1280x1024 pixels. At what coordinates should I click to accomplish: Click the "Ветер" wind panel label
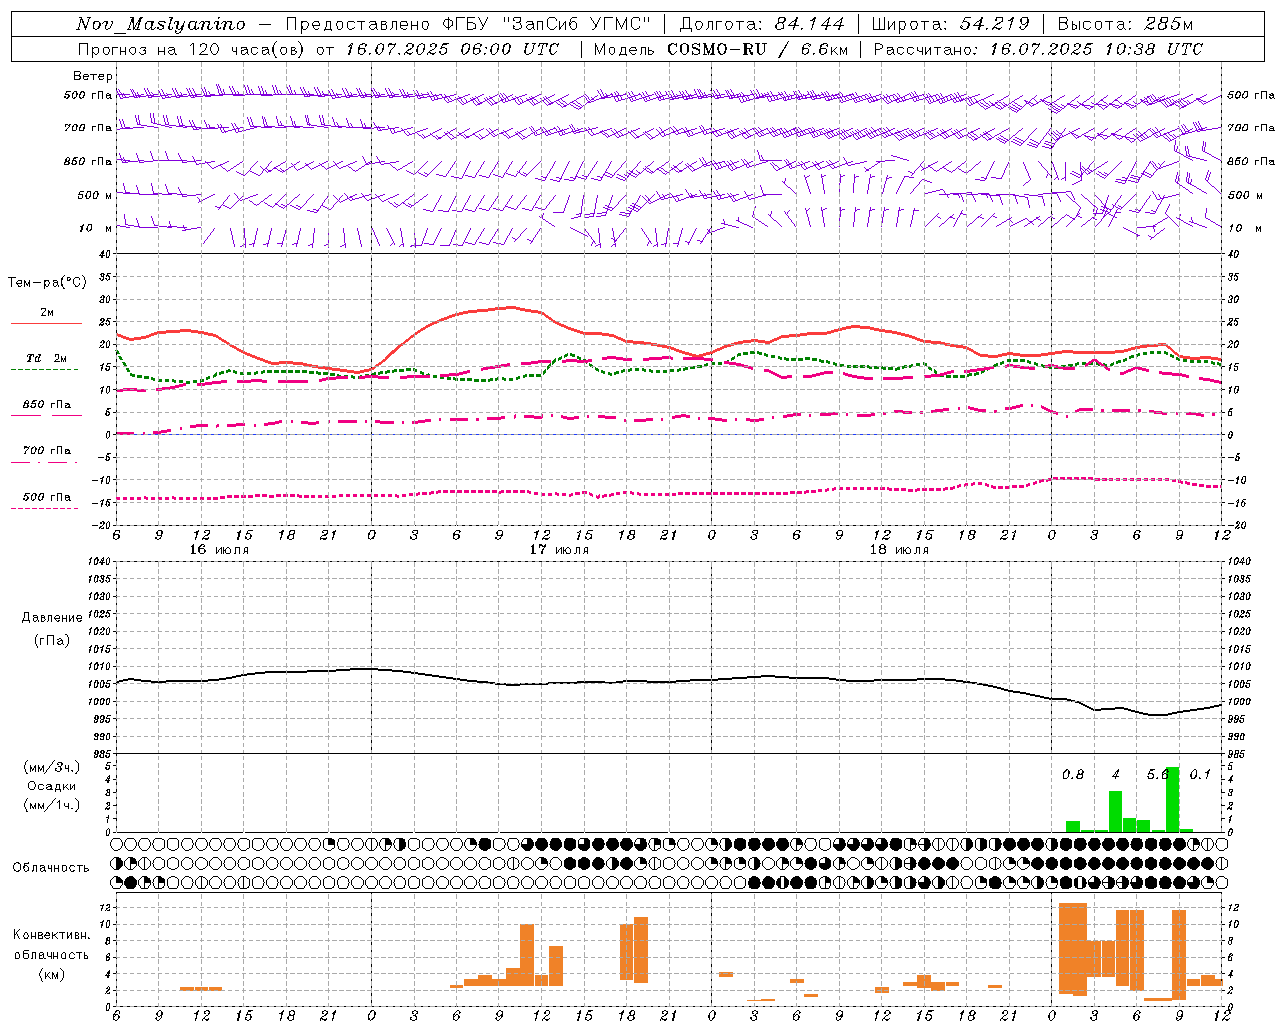(92, 76)
